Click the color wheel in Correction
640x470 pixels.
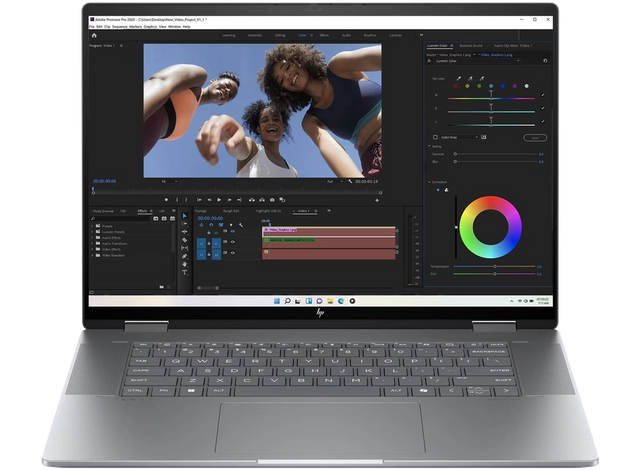coord(490,227)
